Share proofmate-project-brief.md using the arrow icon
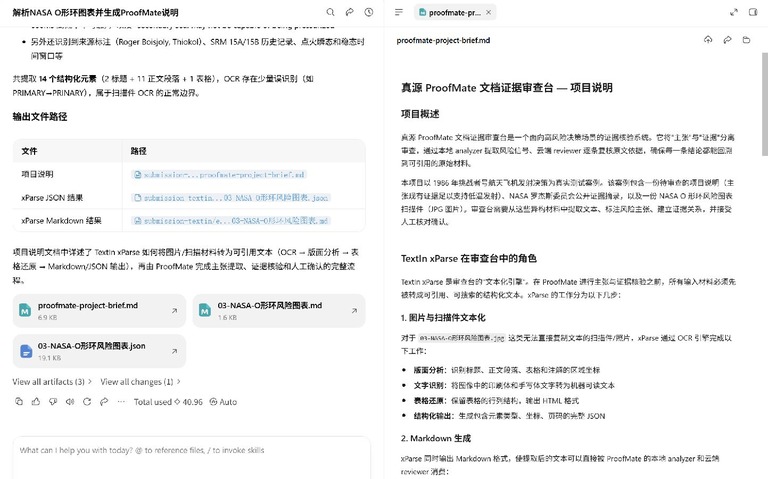Screen dimensions: 768x479 pyautogui.click(x=727, y=40)
